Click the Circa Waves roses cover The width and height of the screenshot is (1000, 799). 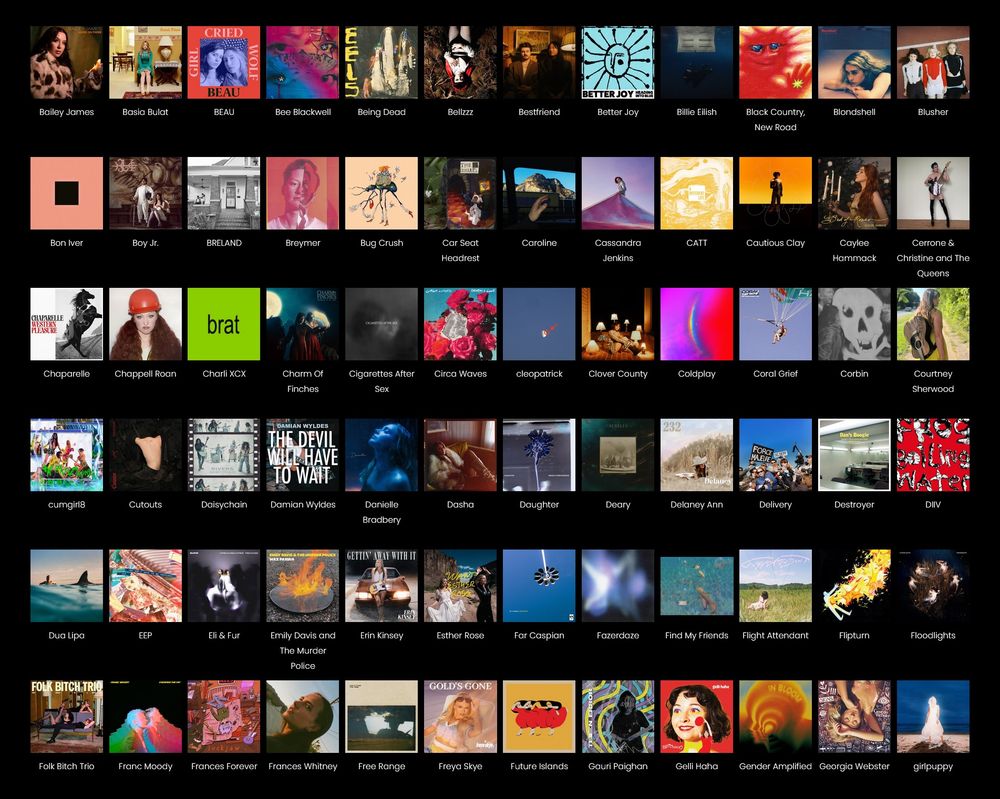click(460, 324)
